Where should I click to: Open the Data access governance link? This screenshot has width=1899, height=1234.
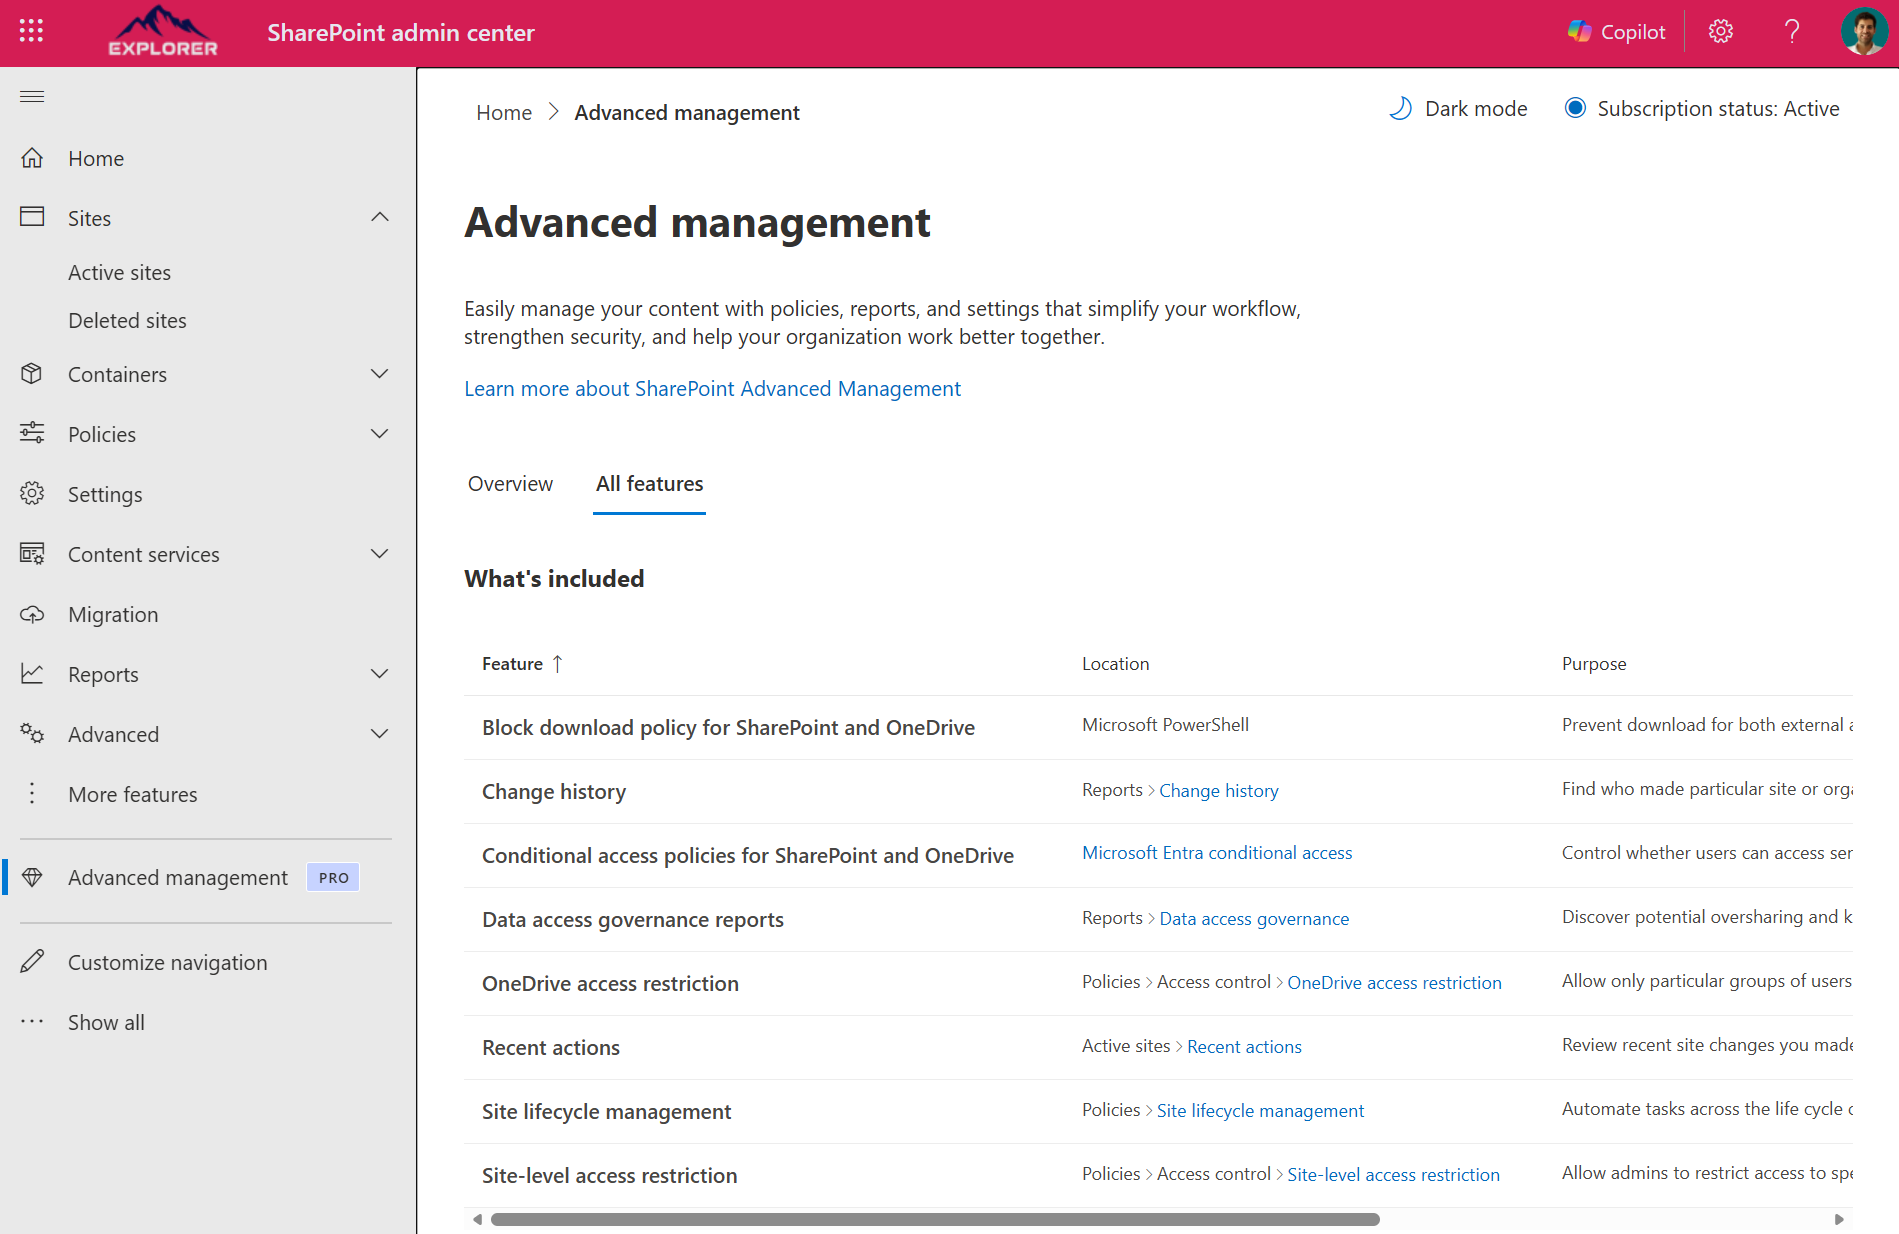point(1254,918)
